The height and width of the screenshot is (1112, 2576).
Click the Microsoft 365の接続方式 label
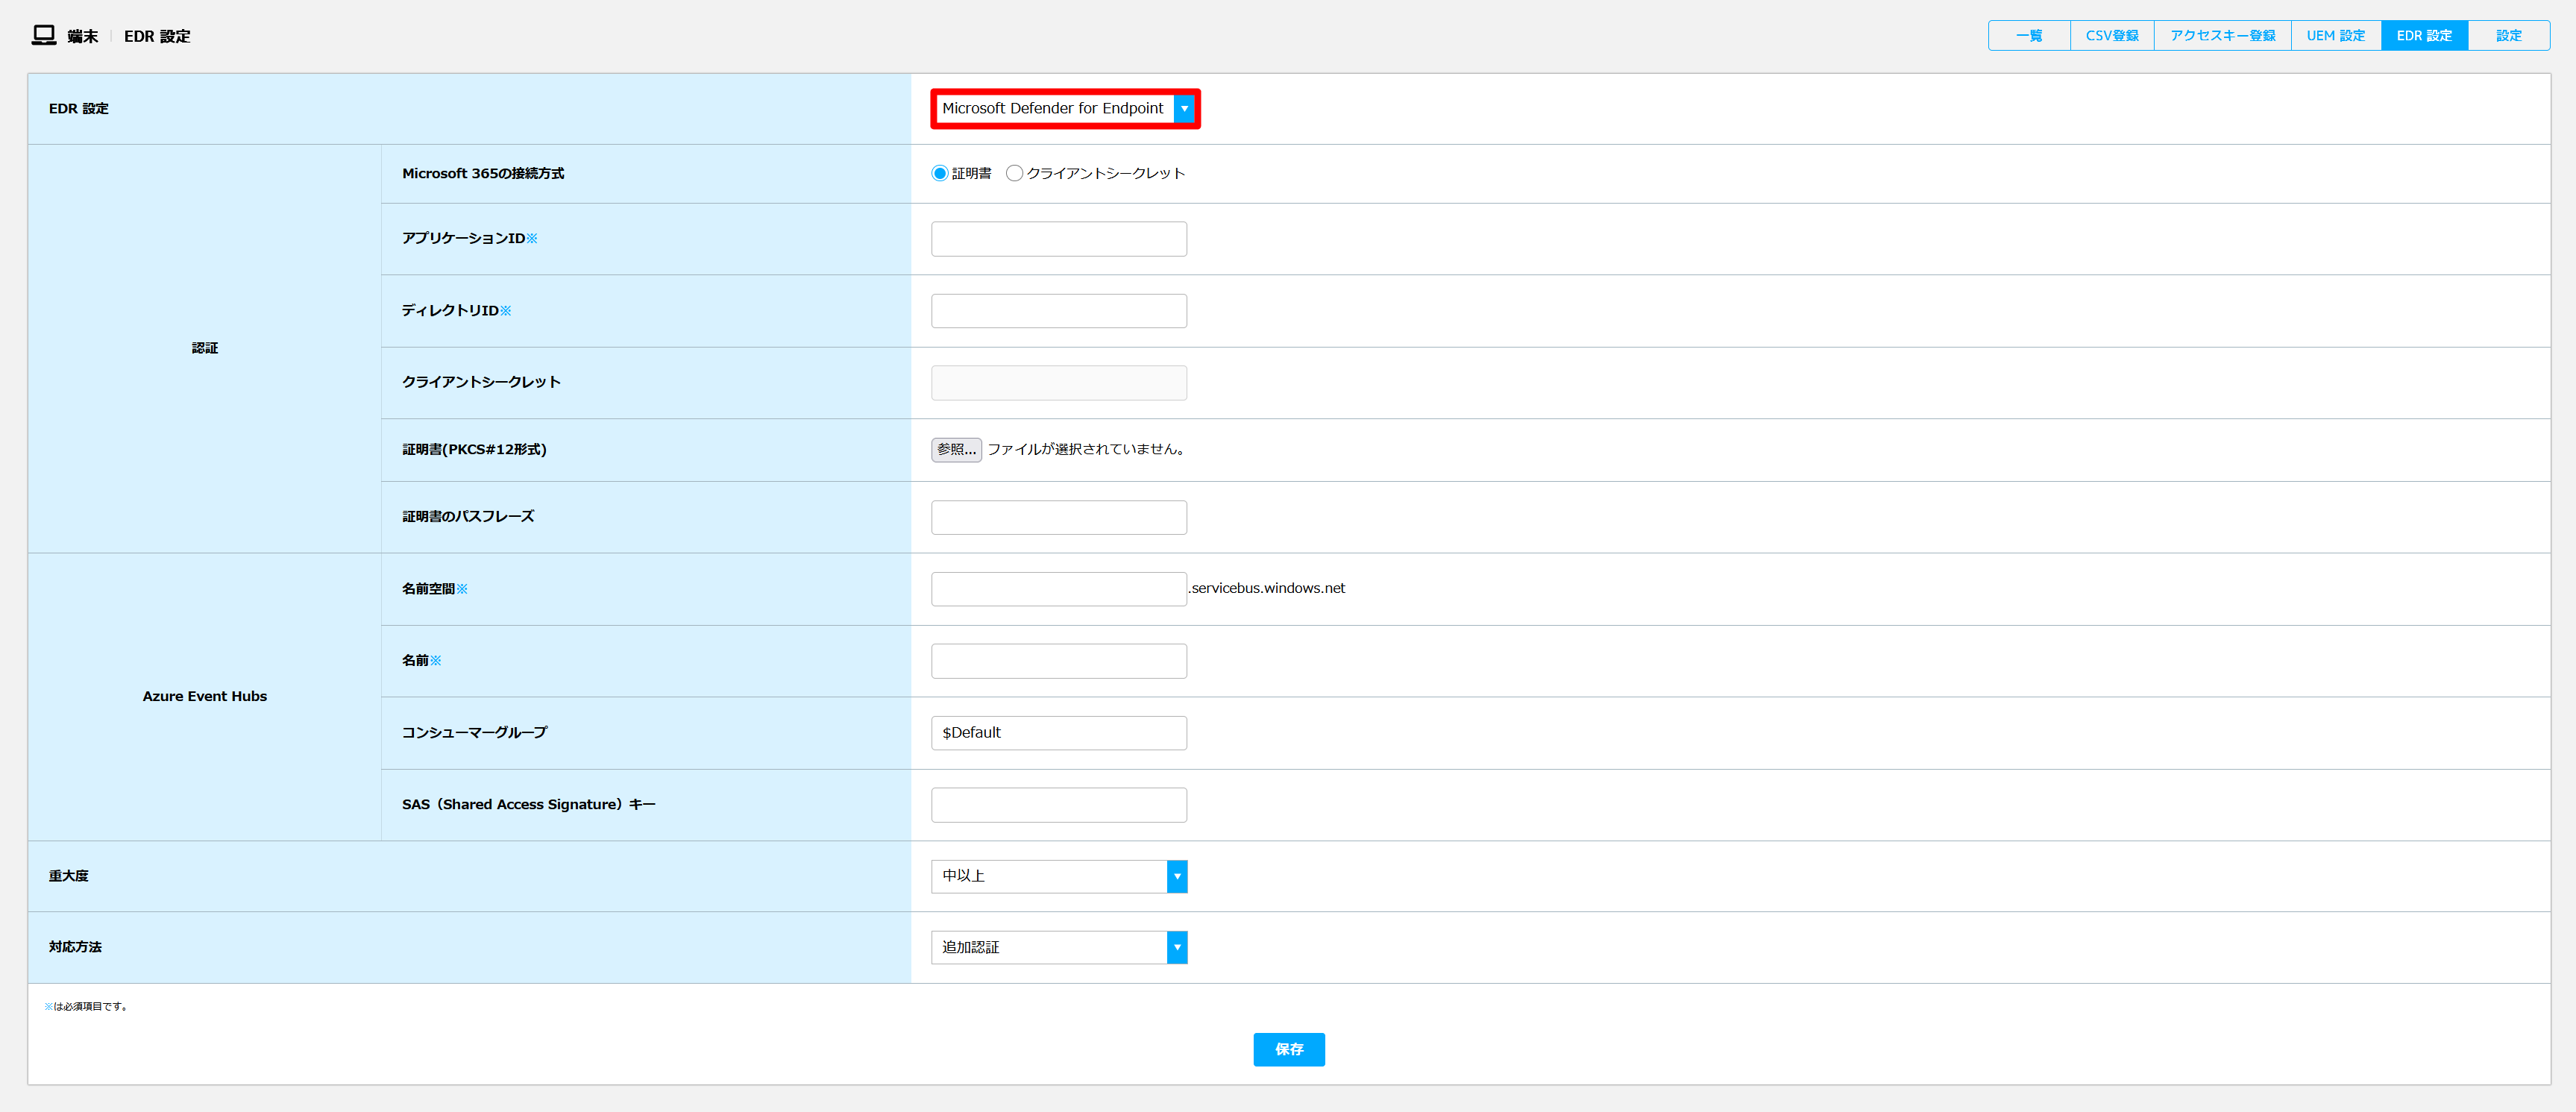click(483, 174)
